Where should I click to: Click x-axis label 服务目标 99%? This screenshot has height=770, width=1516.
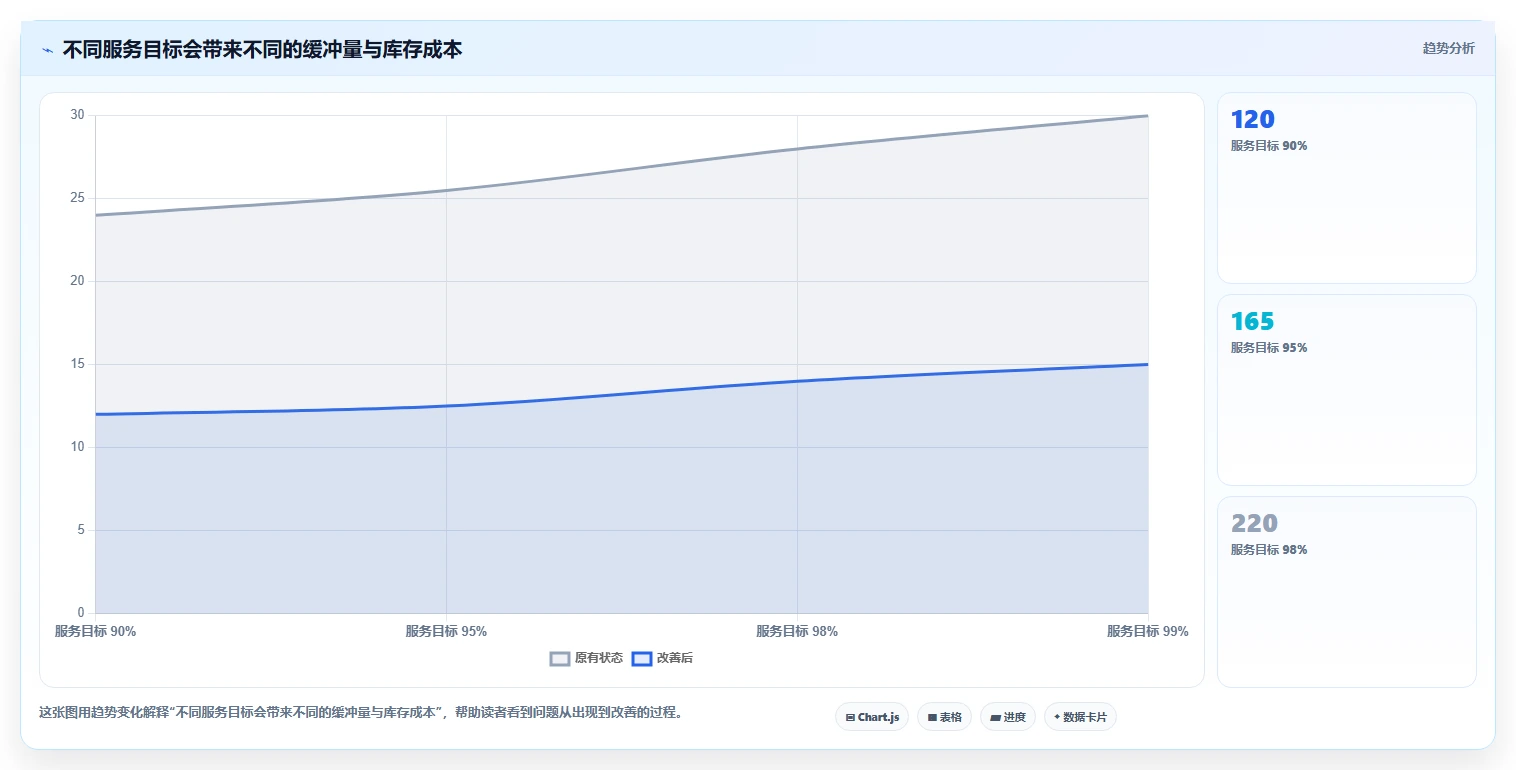(1148, 631)
